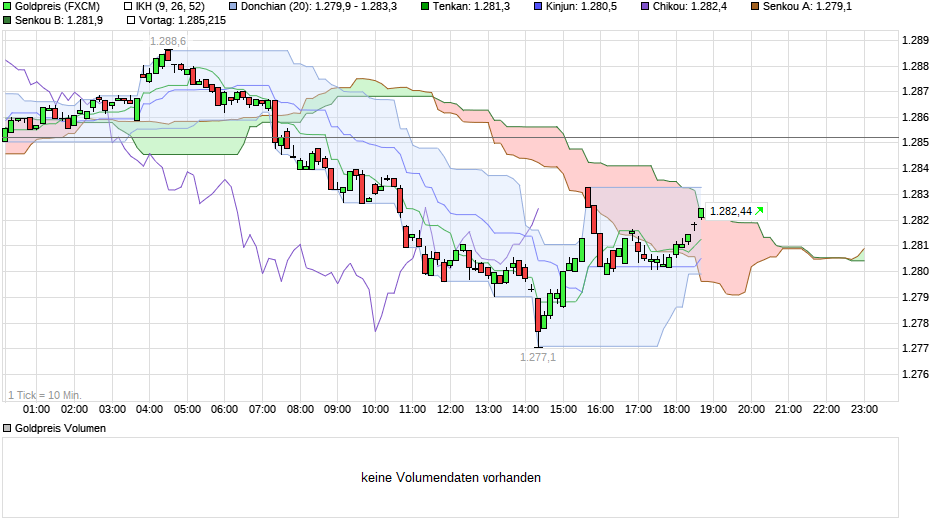Click the Goldpreis (FXCM) green legend square
The image size is (940, 526).
click(9, 6)
